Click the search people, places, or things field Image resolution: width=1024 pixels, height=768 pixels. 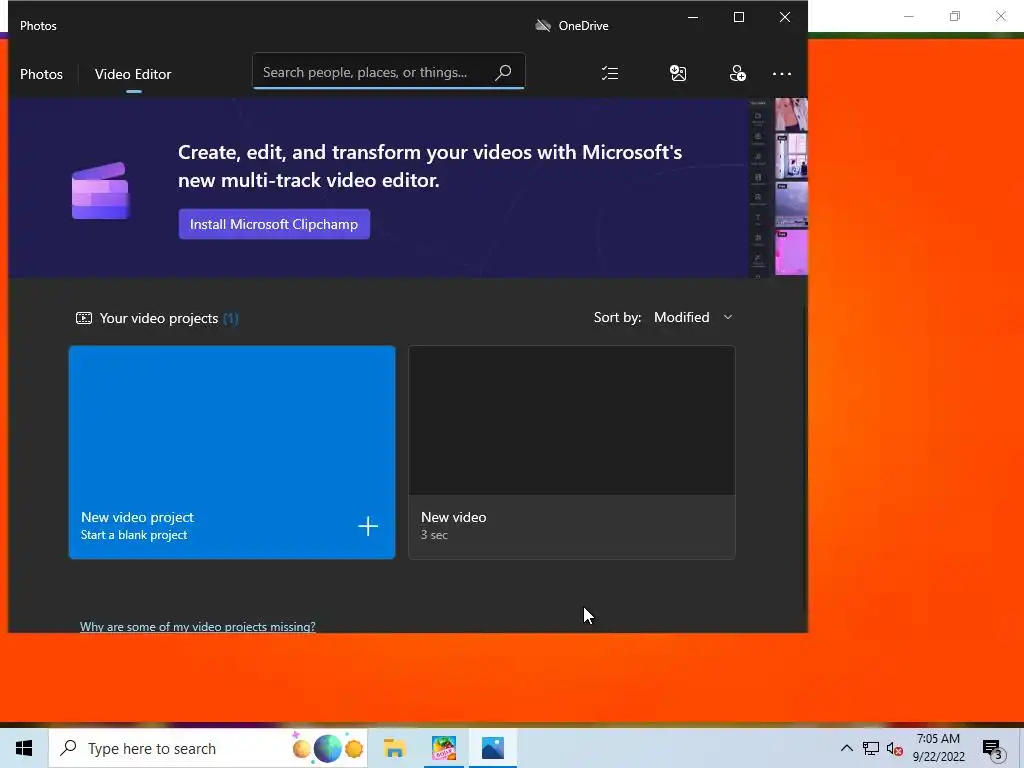pyautogui.click(x=389, y=72)
